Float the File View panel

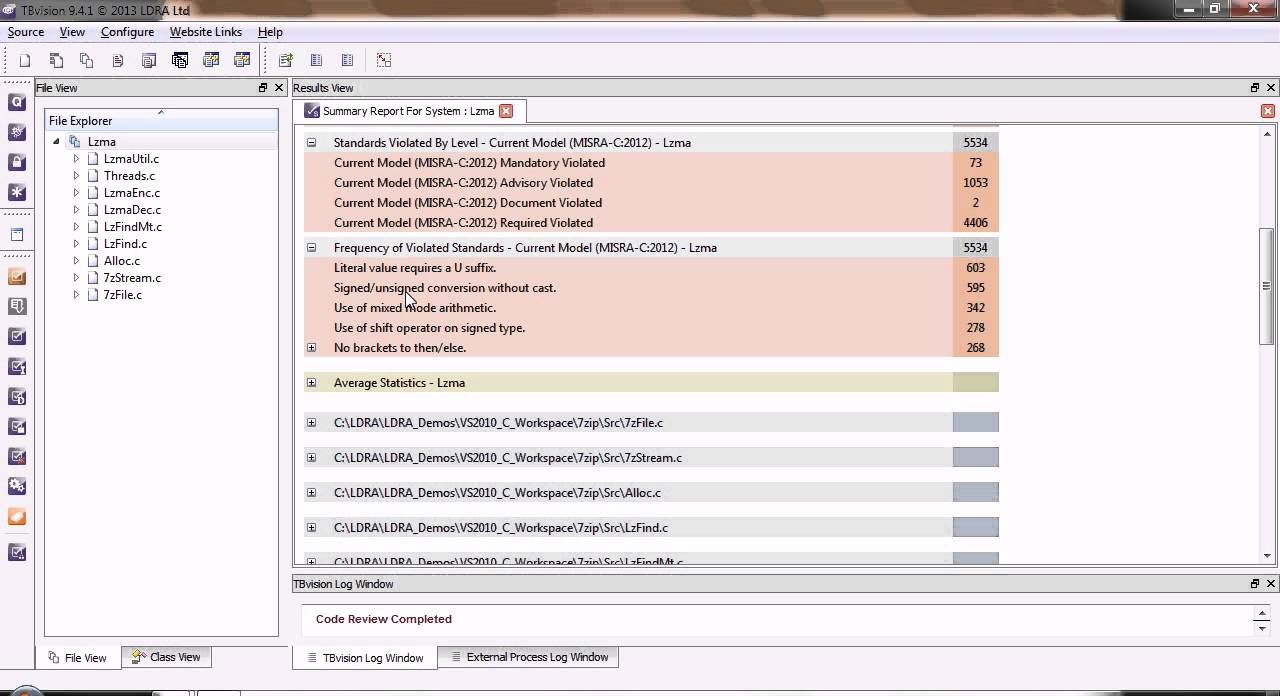263,88
